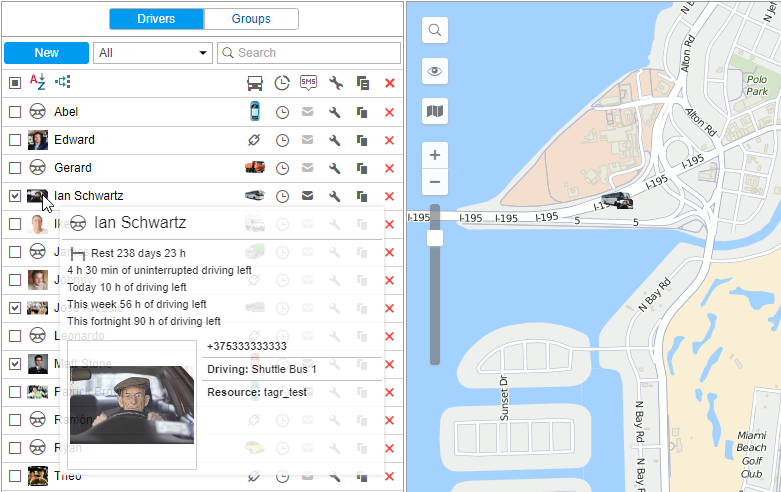Open Abel's wrench properties icon

click(x=335, y=112)
